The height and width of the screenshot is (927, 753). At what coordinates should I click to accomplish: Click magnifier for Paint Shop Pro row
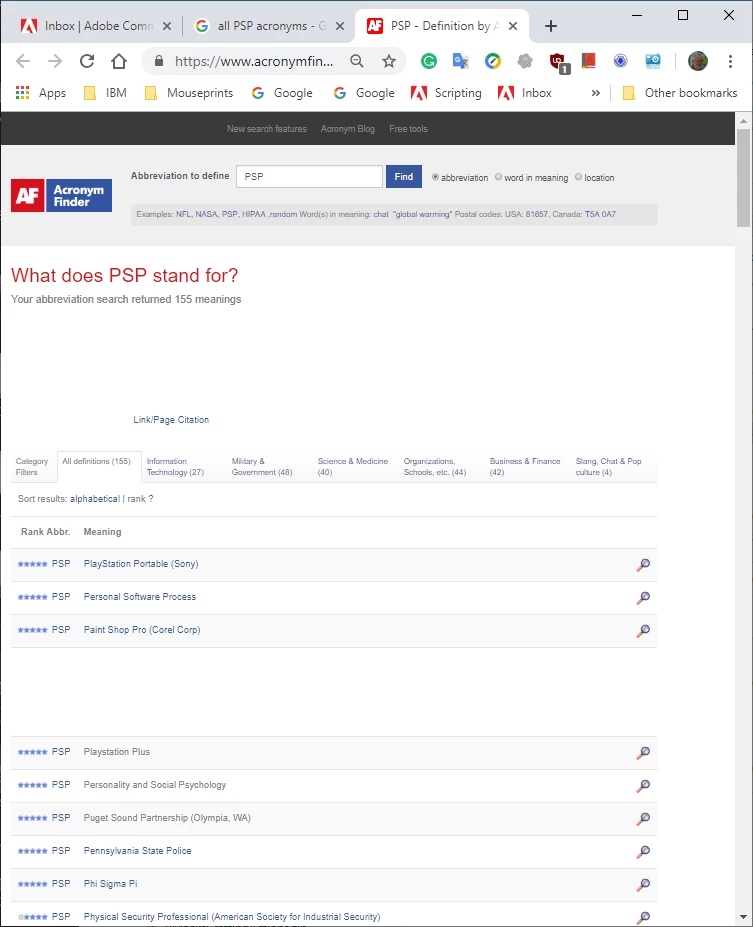click(643, 631)
